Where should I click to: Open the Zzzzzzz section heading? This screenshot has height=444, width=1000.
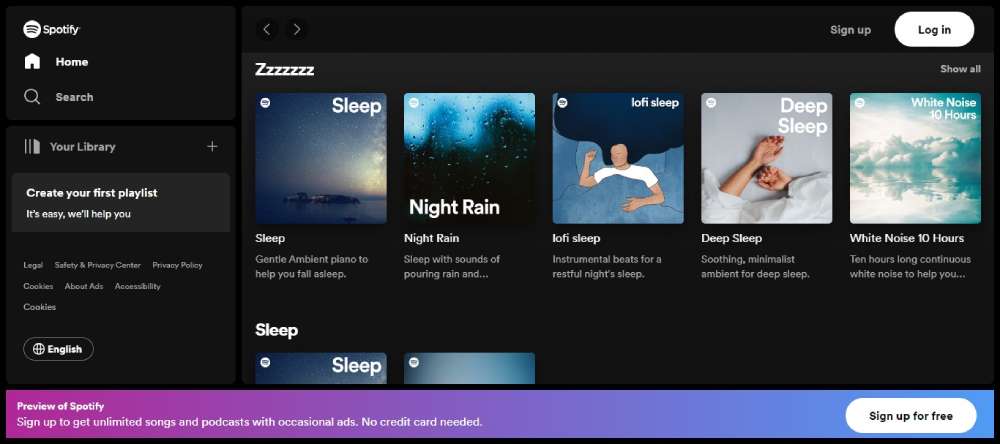click(x=285, y=69)
